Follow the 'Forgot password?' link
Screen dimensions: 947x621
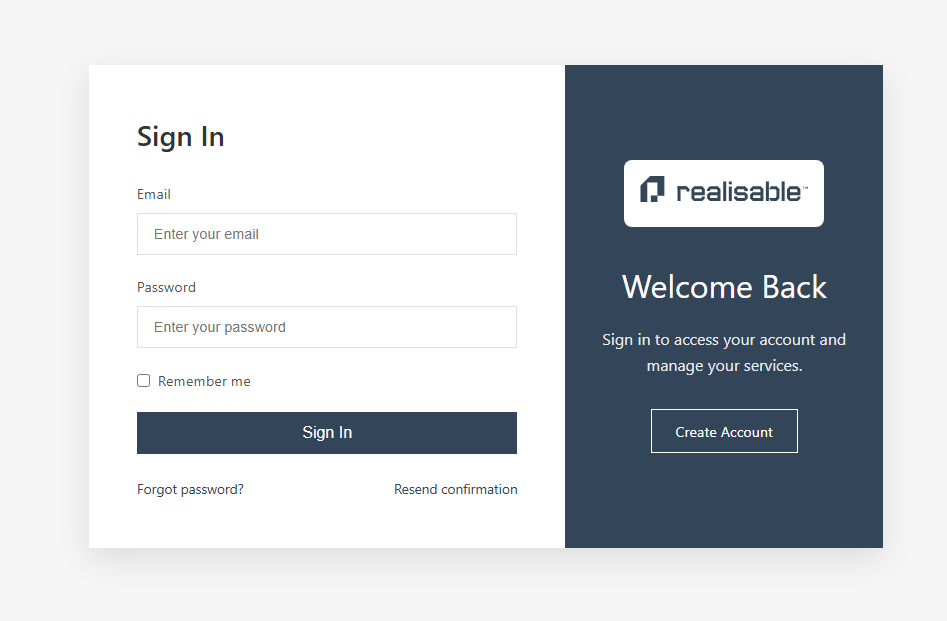(x=190, y=490)
